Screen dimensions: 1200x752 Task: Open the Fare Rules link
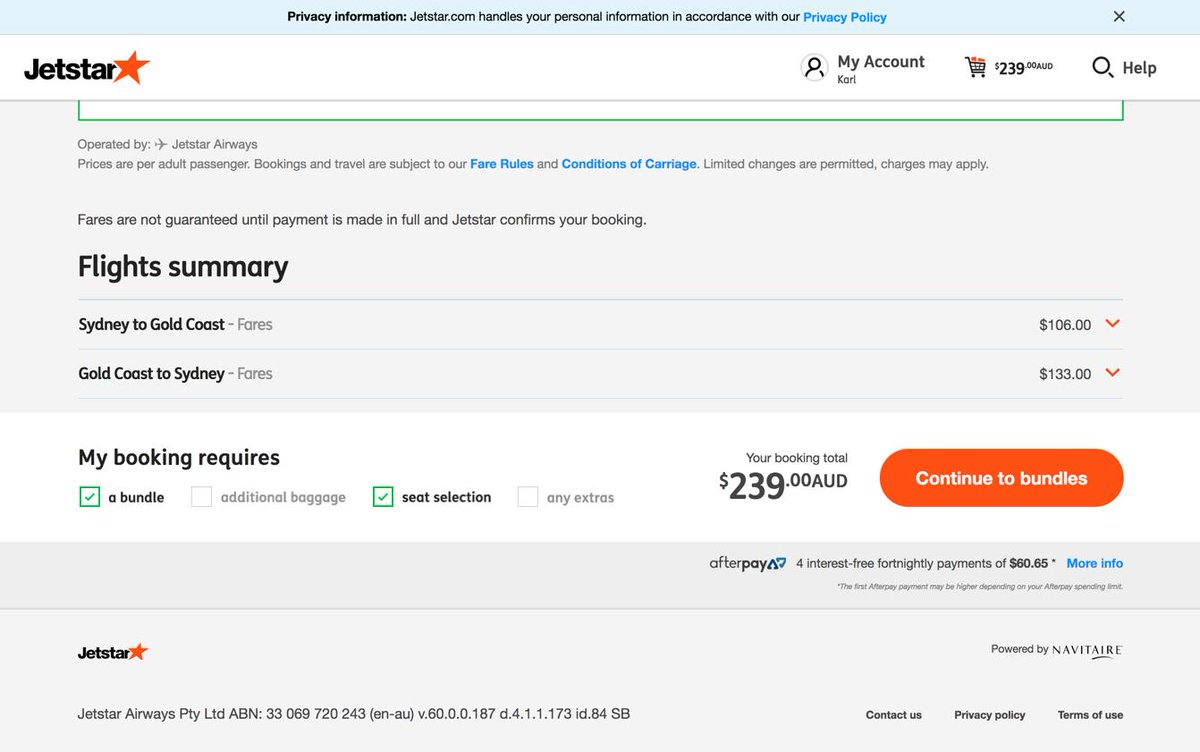502,164
